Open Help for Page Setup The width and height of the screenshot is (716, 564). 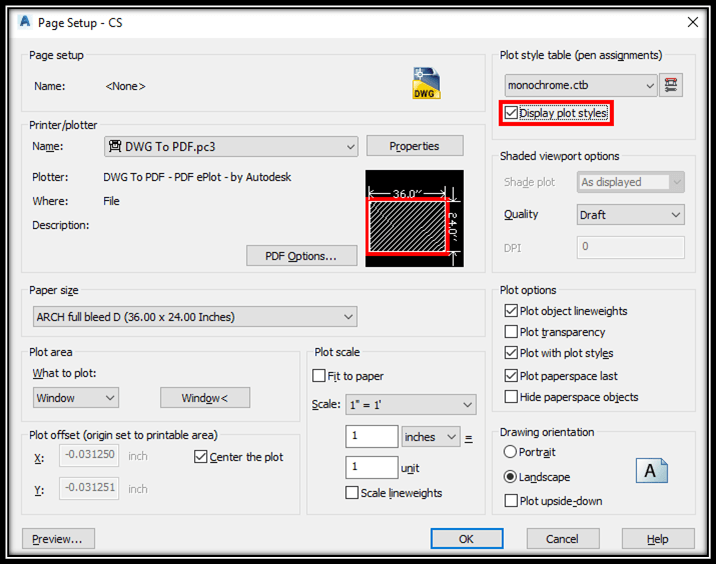click(658, 539)
